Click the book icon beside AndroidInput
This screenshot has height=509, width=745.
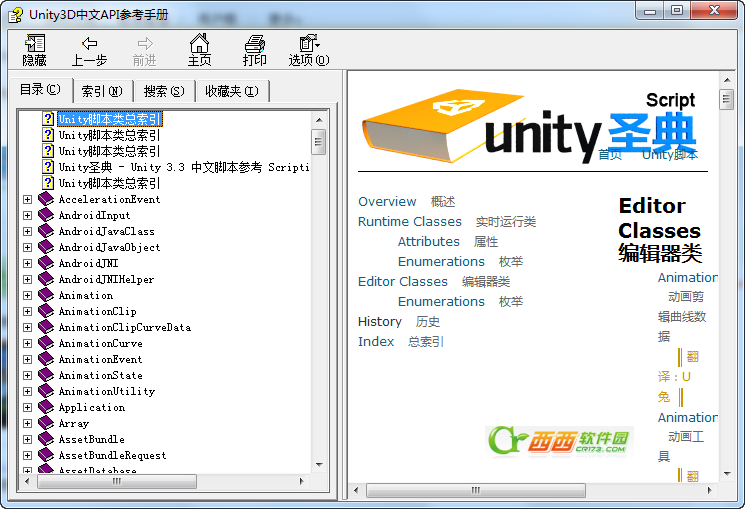46,215
